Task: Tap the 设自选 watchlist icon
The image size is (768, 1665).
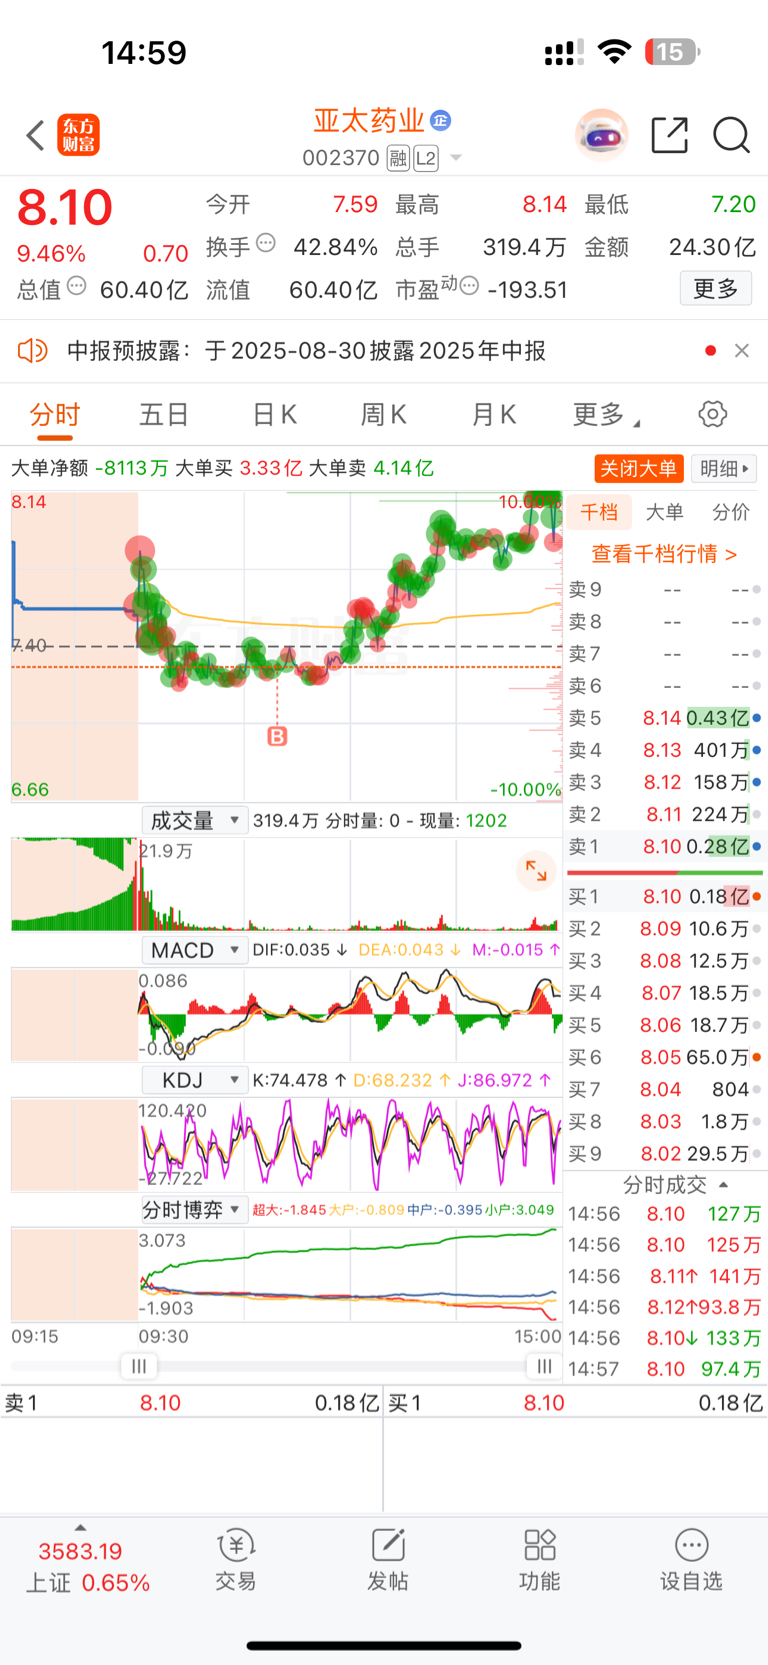Action: point(691,1560)
